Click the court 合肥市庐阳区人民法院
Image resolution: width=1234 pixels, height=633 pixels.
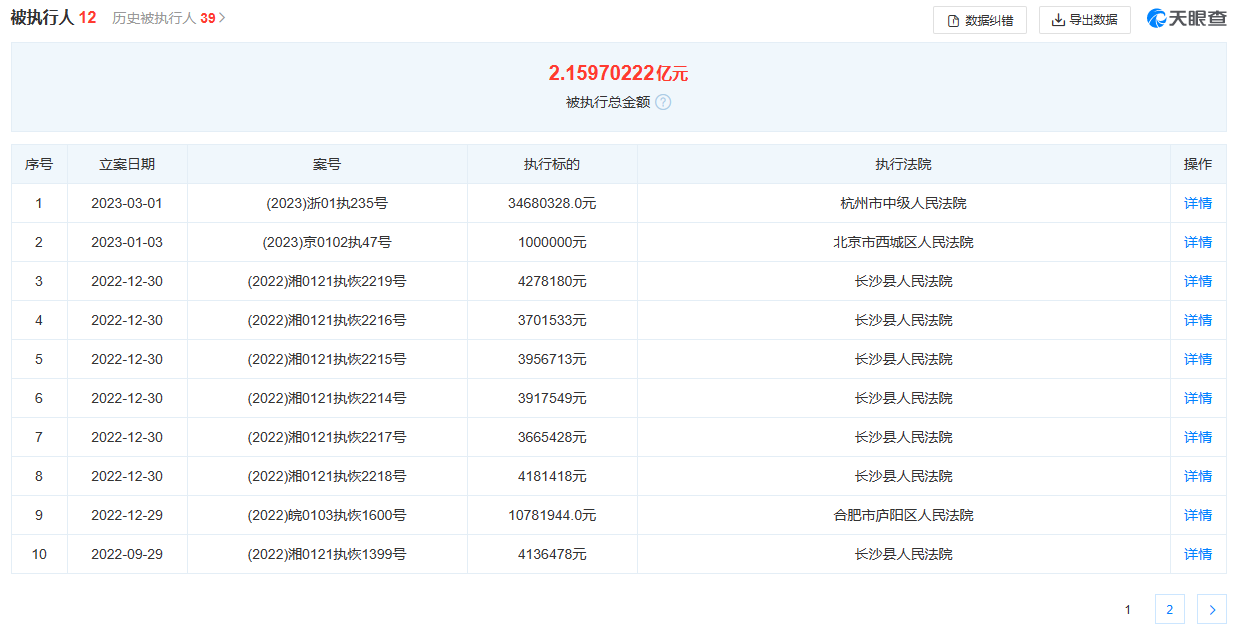pyautogui.click(x=903, y=515)
